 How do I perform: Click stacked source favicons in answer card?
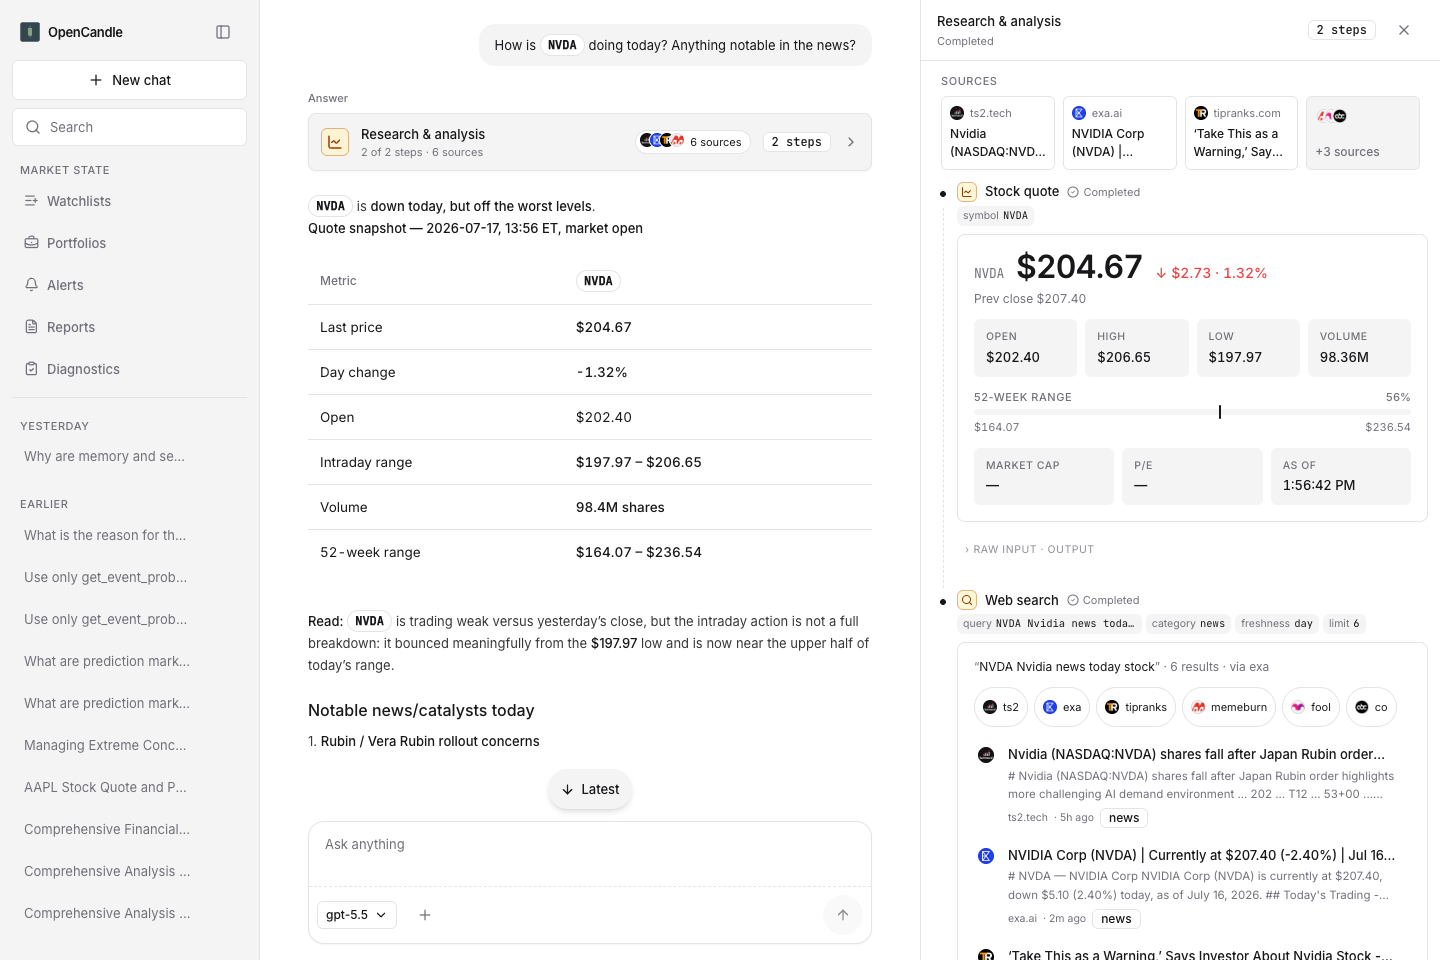tap(662, 141)
